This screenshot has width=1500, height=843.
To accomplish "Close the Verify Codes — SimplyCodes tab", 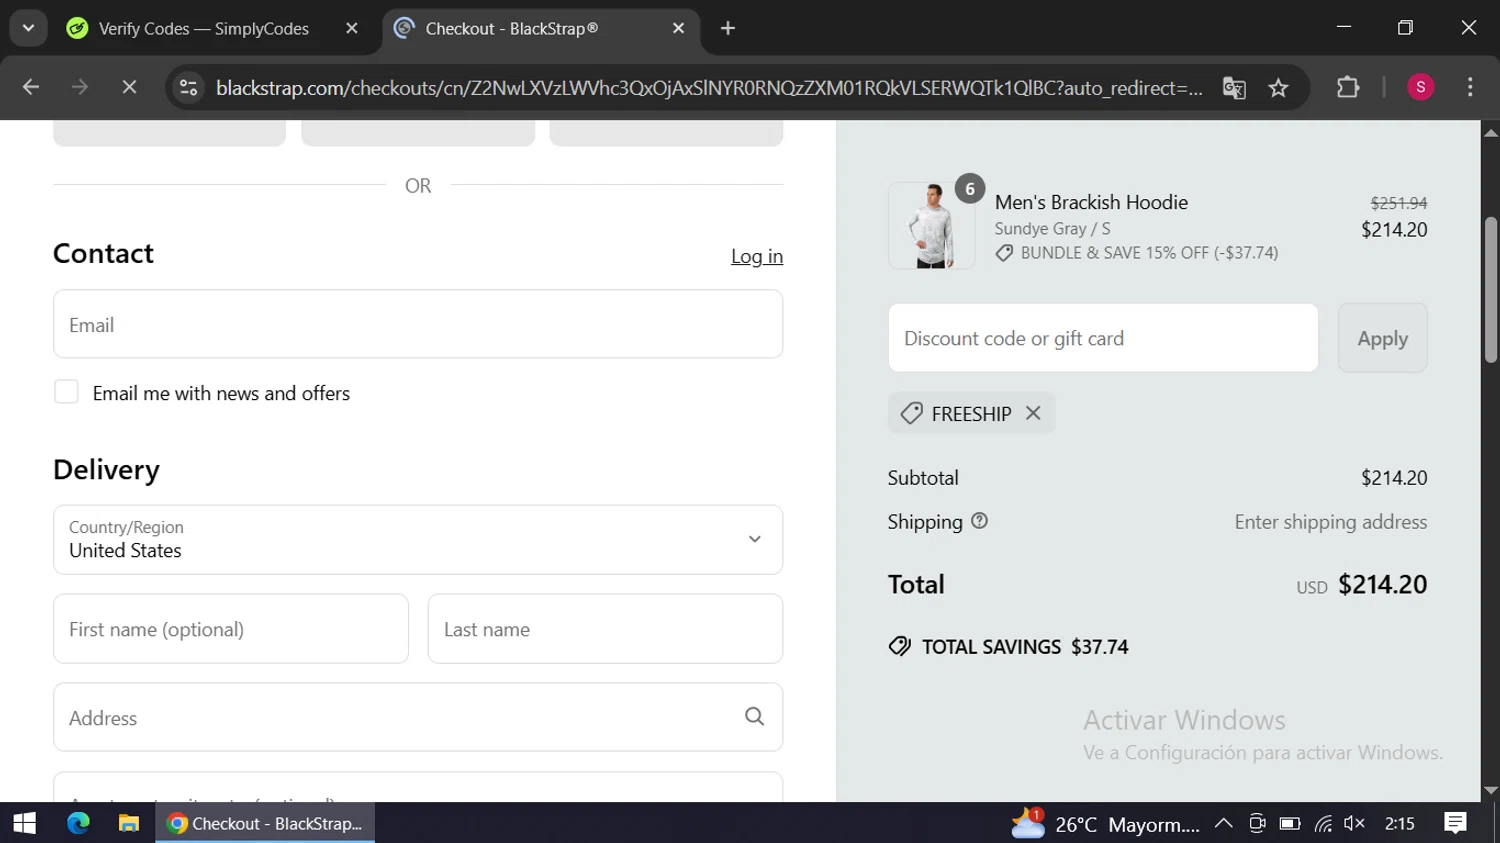I will click(x=352, y=29).
